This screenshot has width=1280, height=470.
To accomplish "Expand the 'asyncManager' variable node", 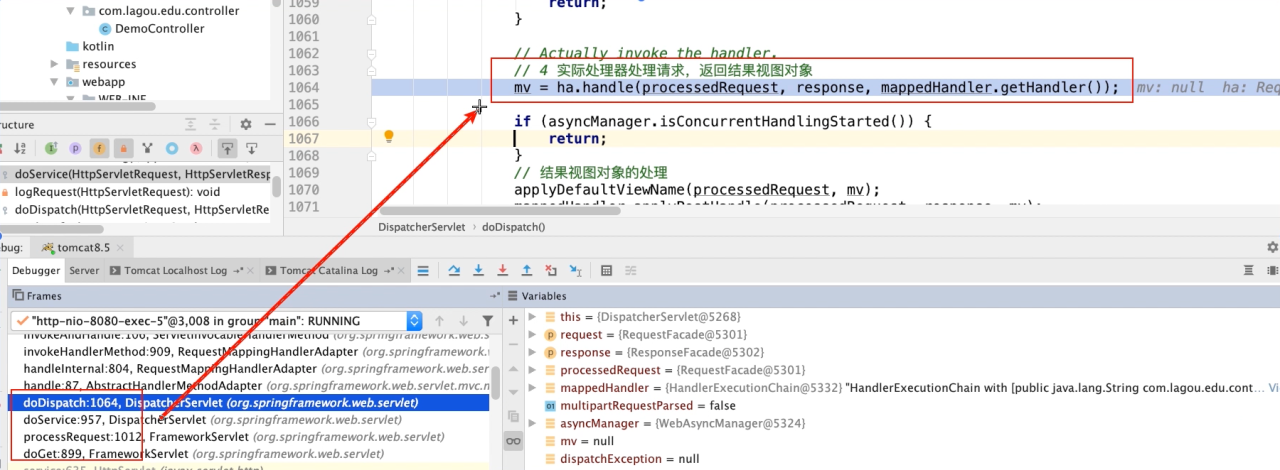I will coord(533,424).
